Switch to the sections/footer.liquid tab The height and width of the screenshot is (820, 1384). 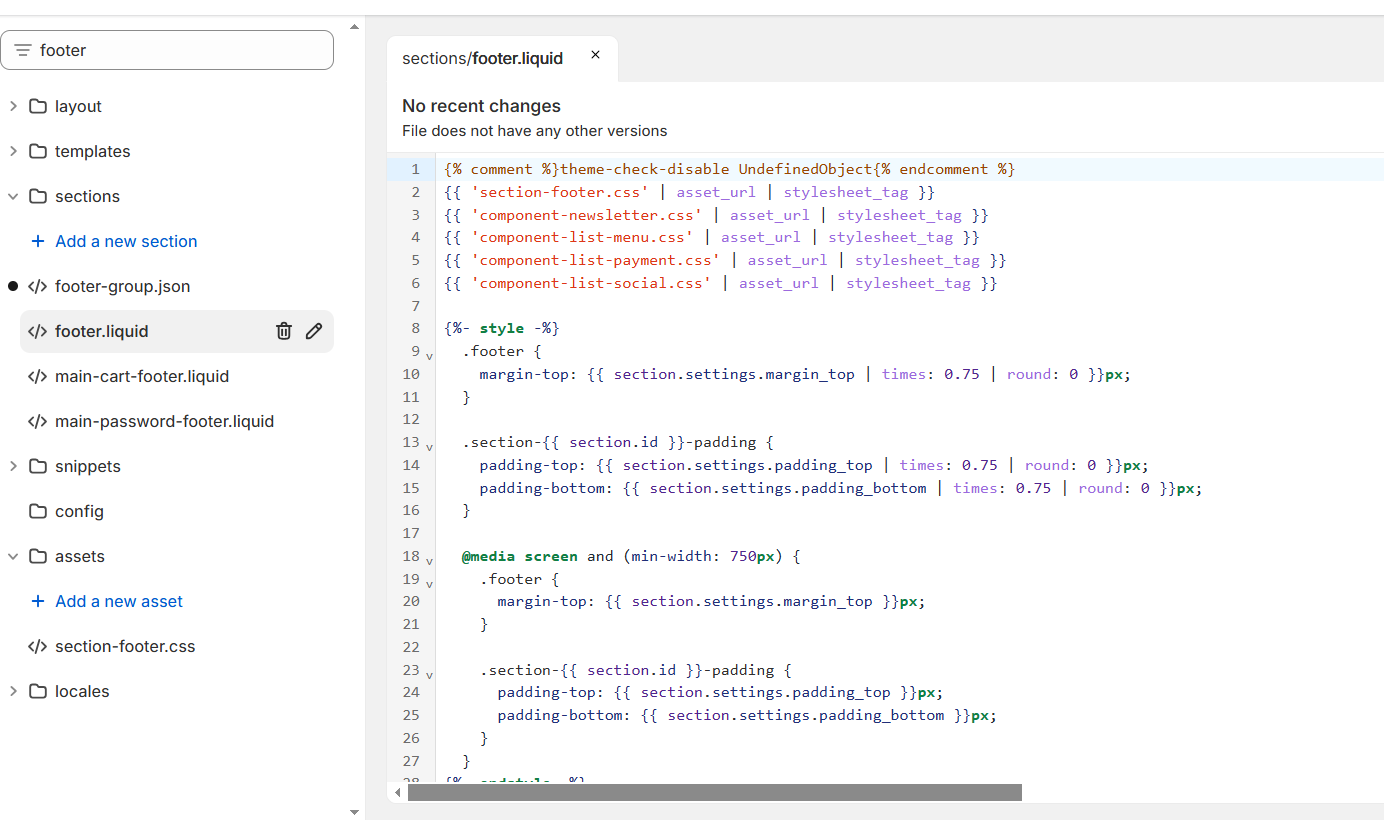(x=482, y=58)
